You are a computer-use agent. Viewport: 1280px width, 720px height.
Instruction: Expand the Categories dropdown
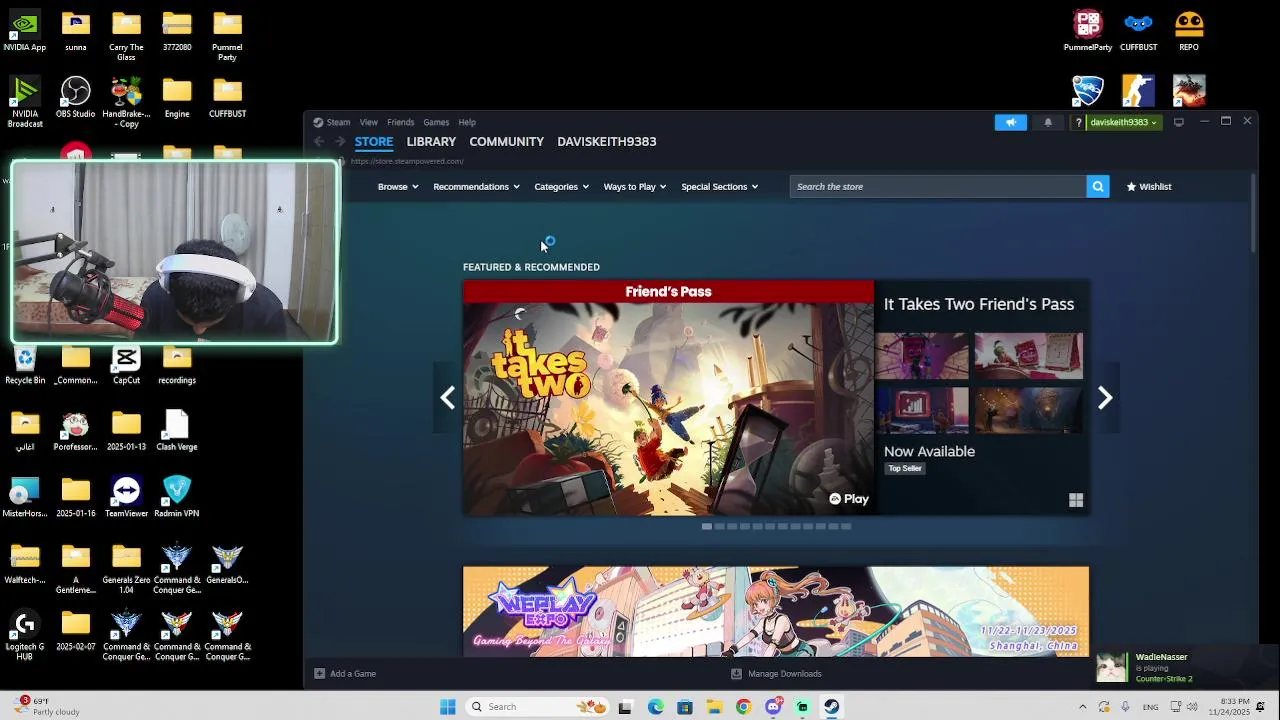[561, 187]
